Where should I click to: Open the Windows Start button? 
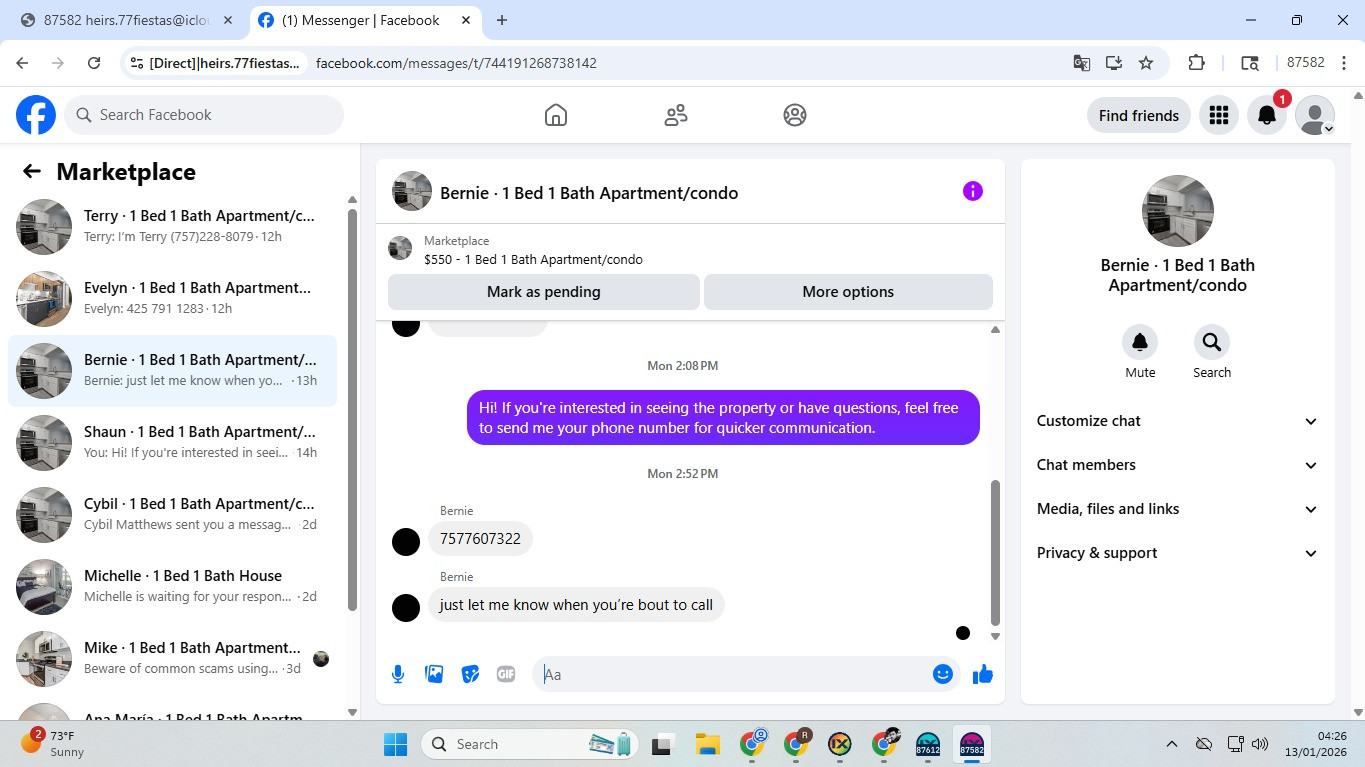pyautogui.click(x=396, y=744)
